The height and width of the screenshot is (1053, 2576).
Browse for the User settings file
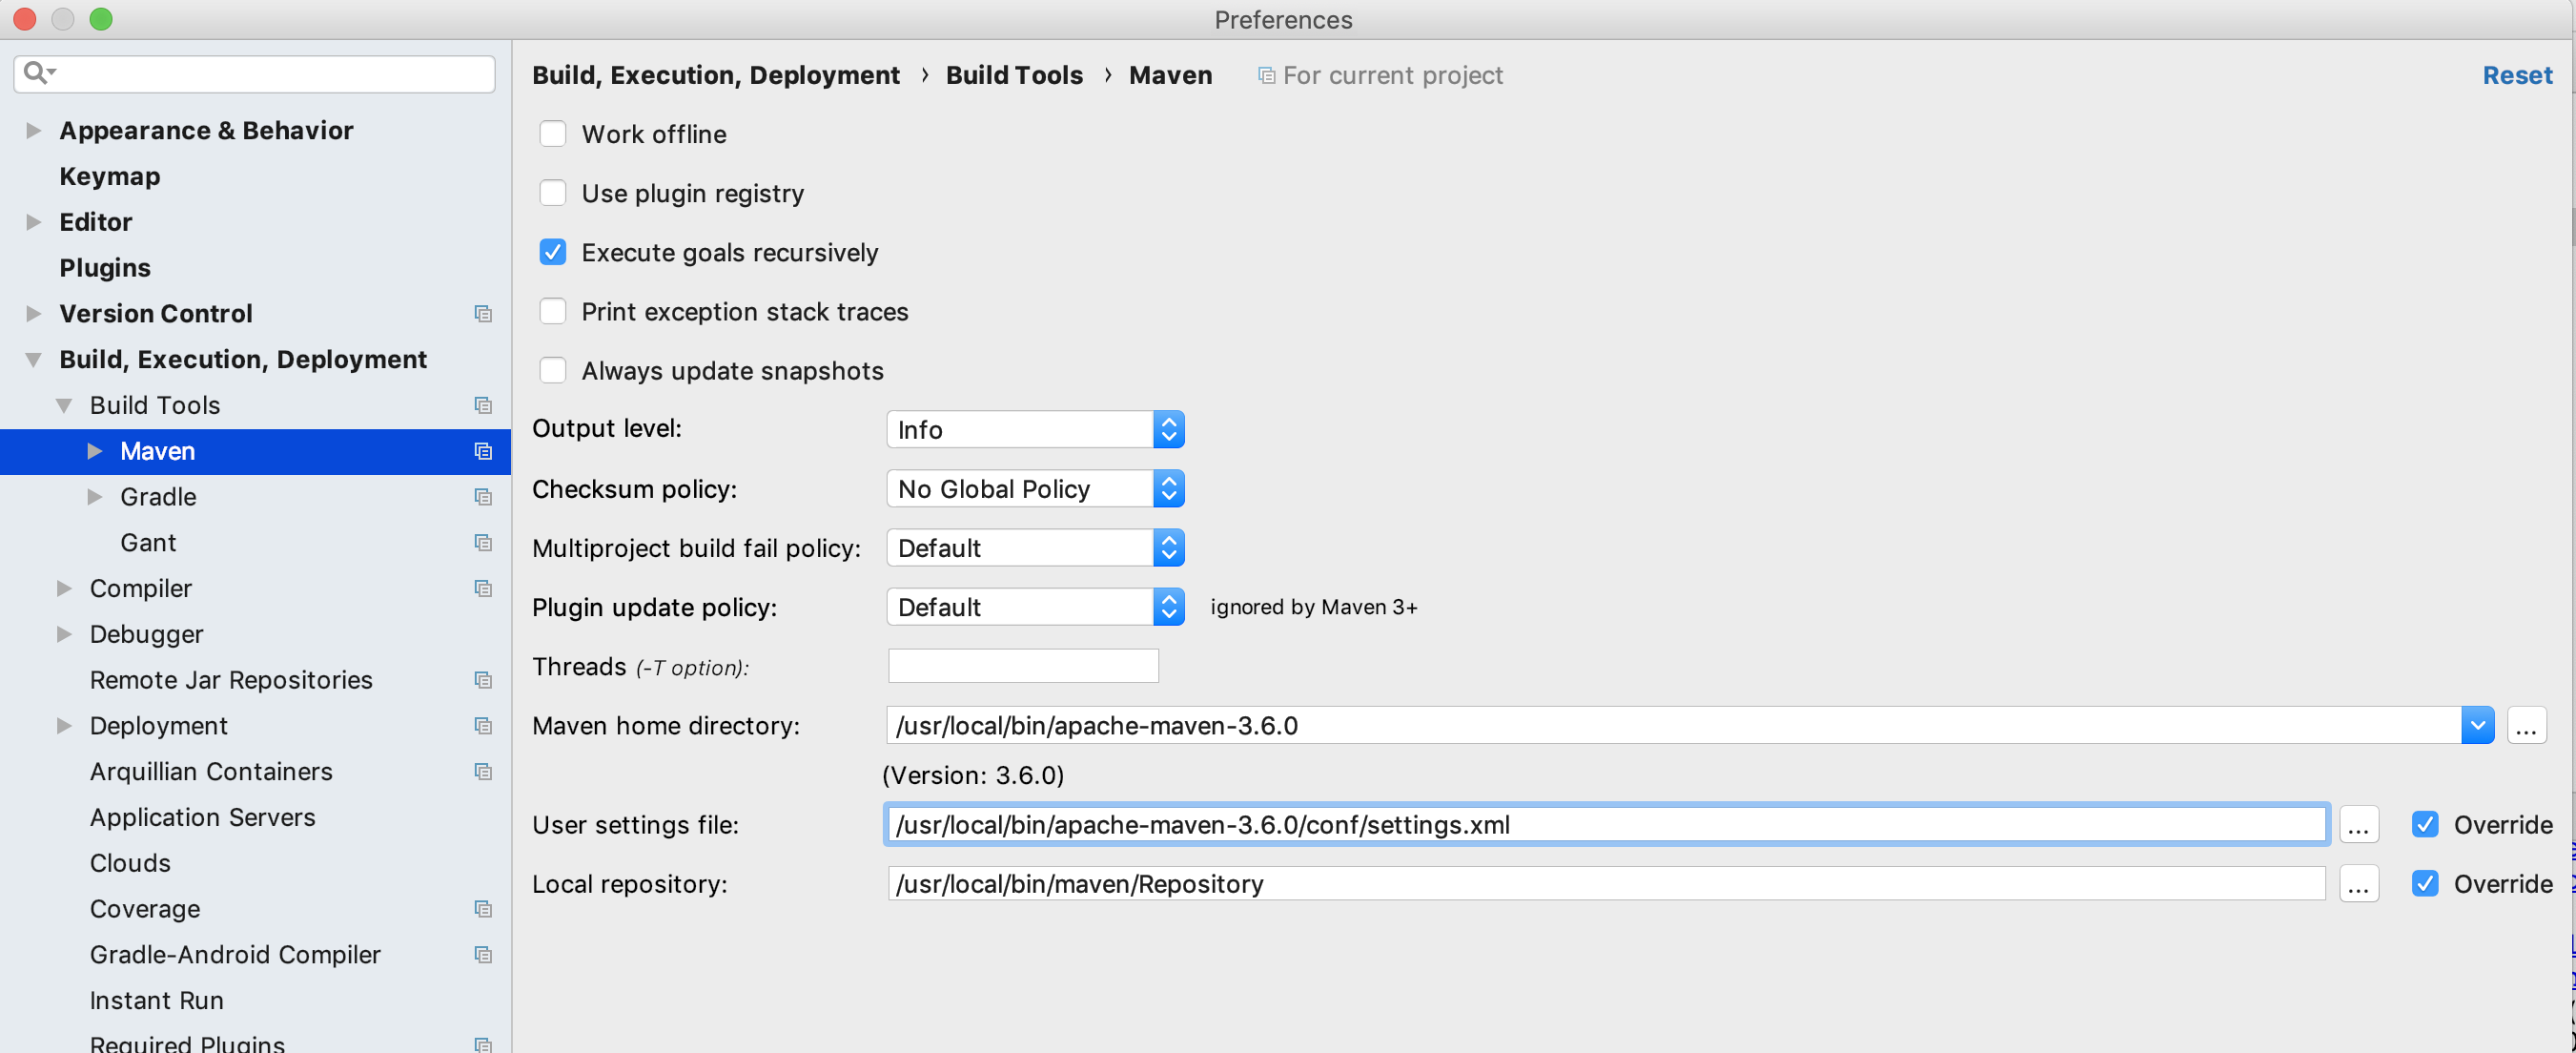pyautogui.click(x=2359, y=825)
